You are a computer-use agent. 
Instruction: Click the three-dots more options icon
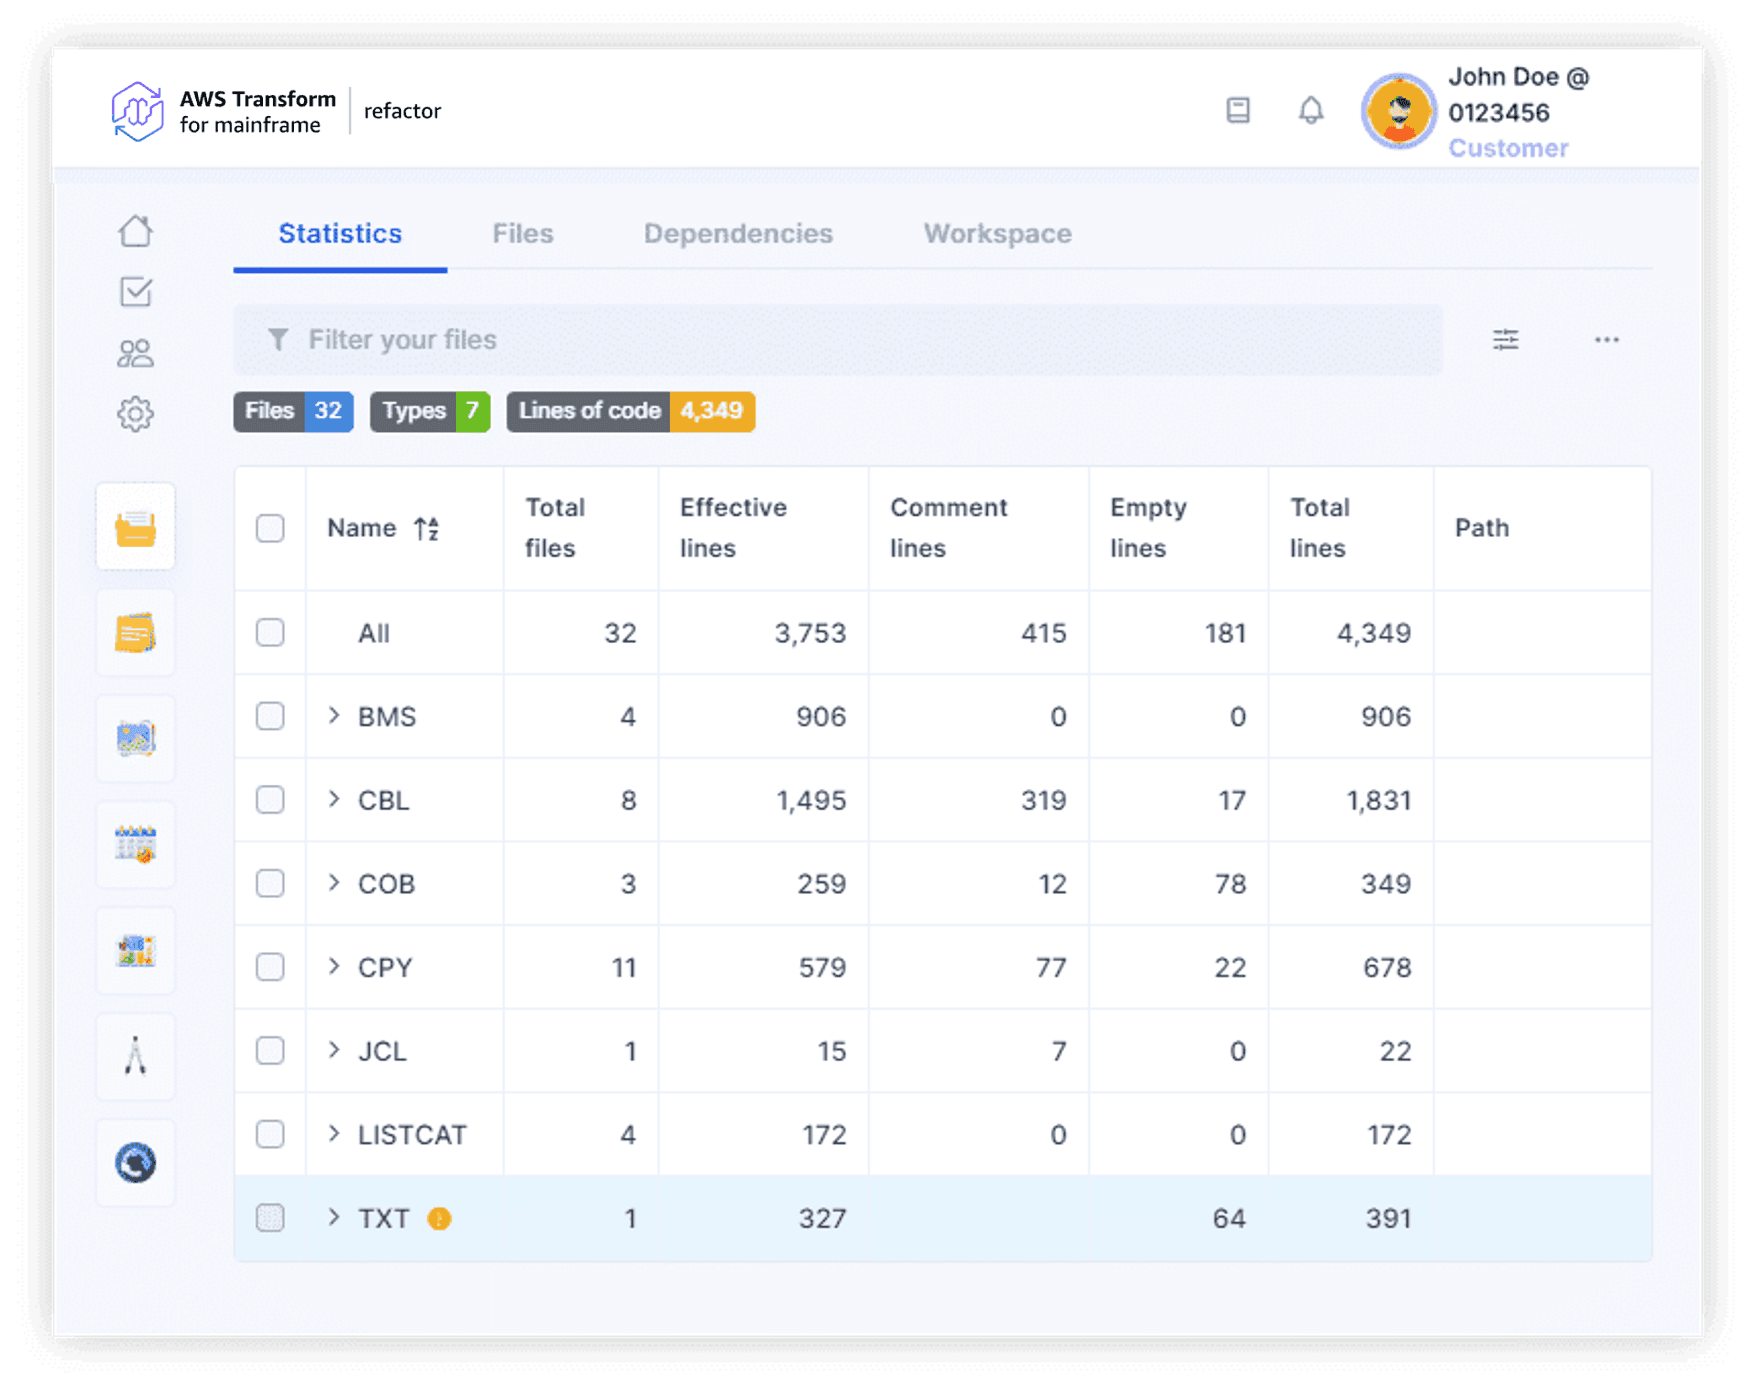coord(1606,340)
